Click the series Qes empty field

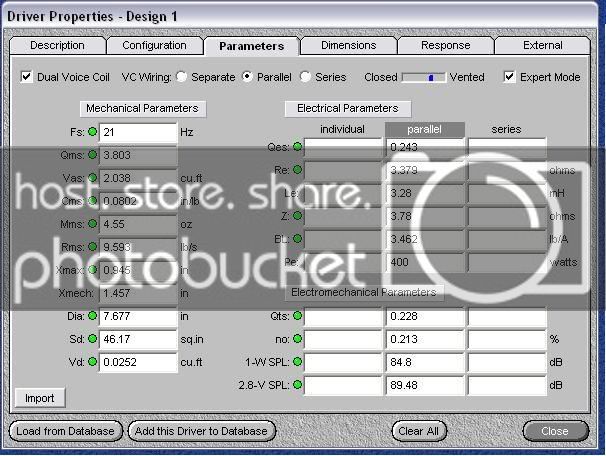(x=507, y=147)
